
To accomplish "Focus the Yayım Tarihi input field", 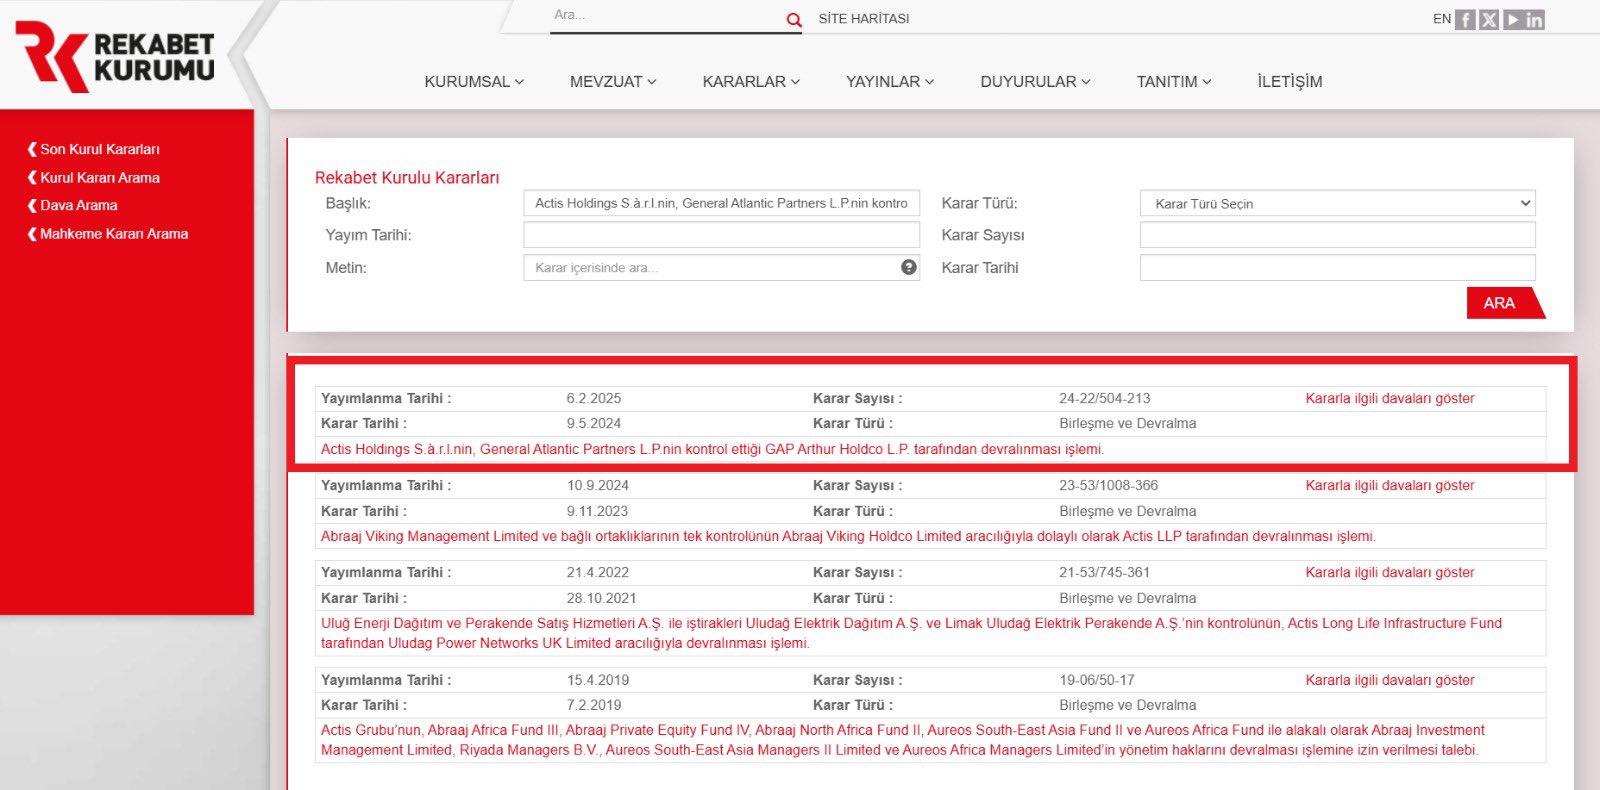I will coord(721,235).
